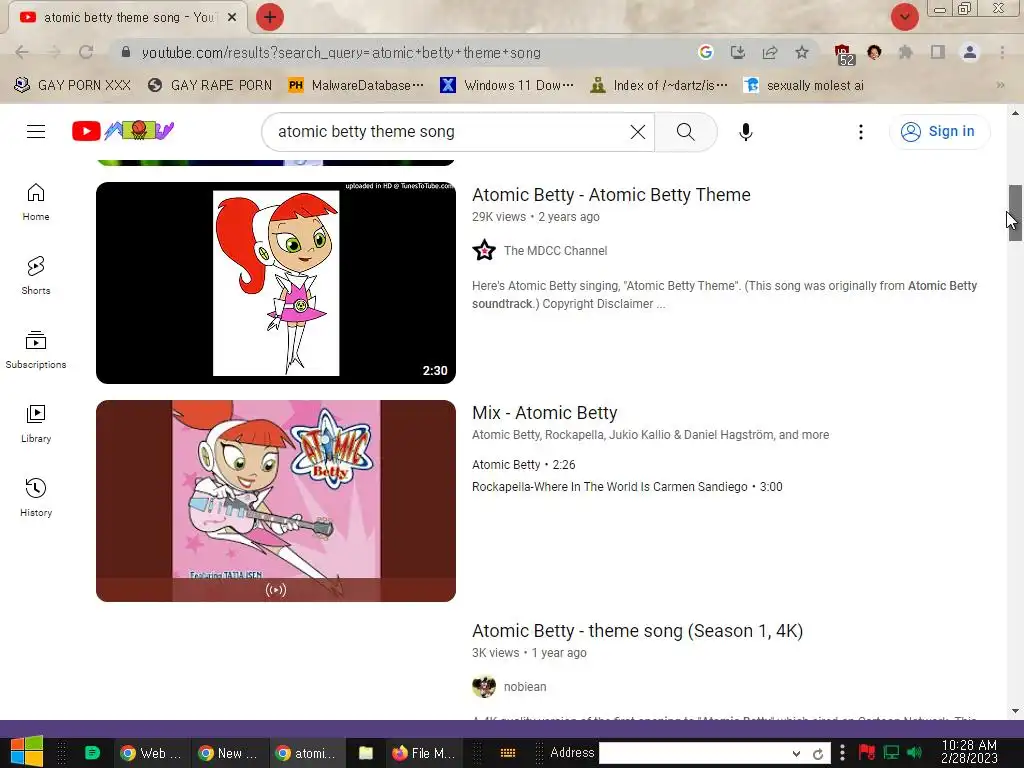The image size is (1024, 768).
Task: Open the Mix - Atomic Betty playlist title
Action: point(545,413)
